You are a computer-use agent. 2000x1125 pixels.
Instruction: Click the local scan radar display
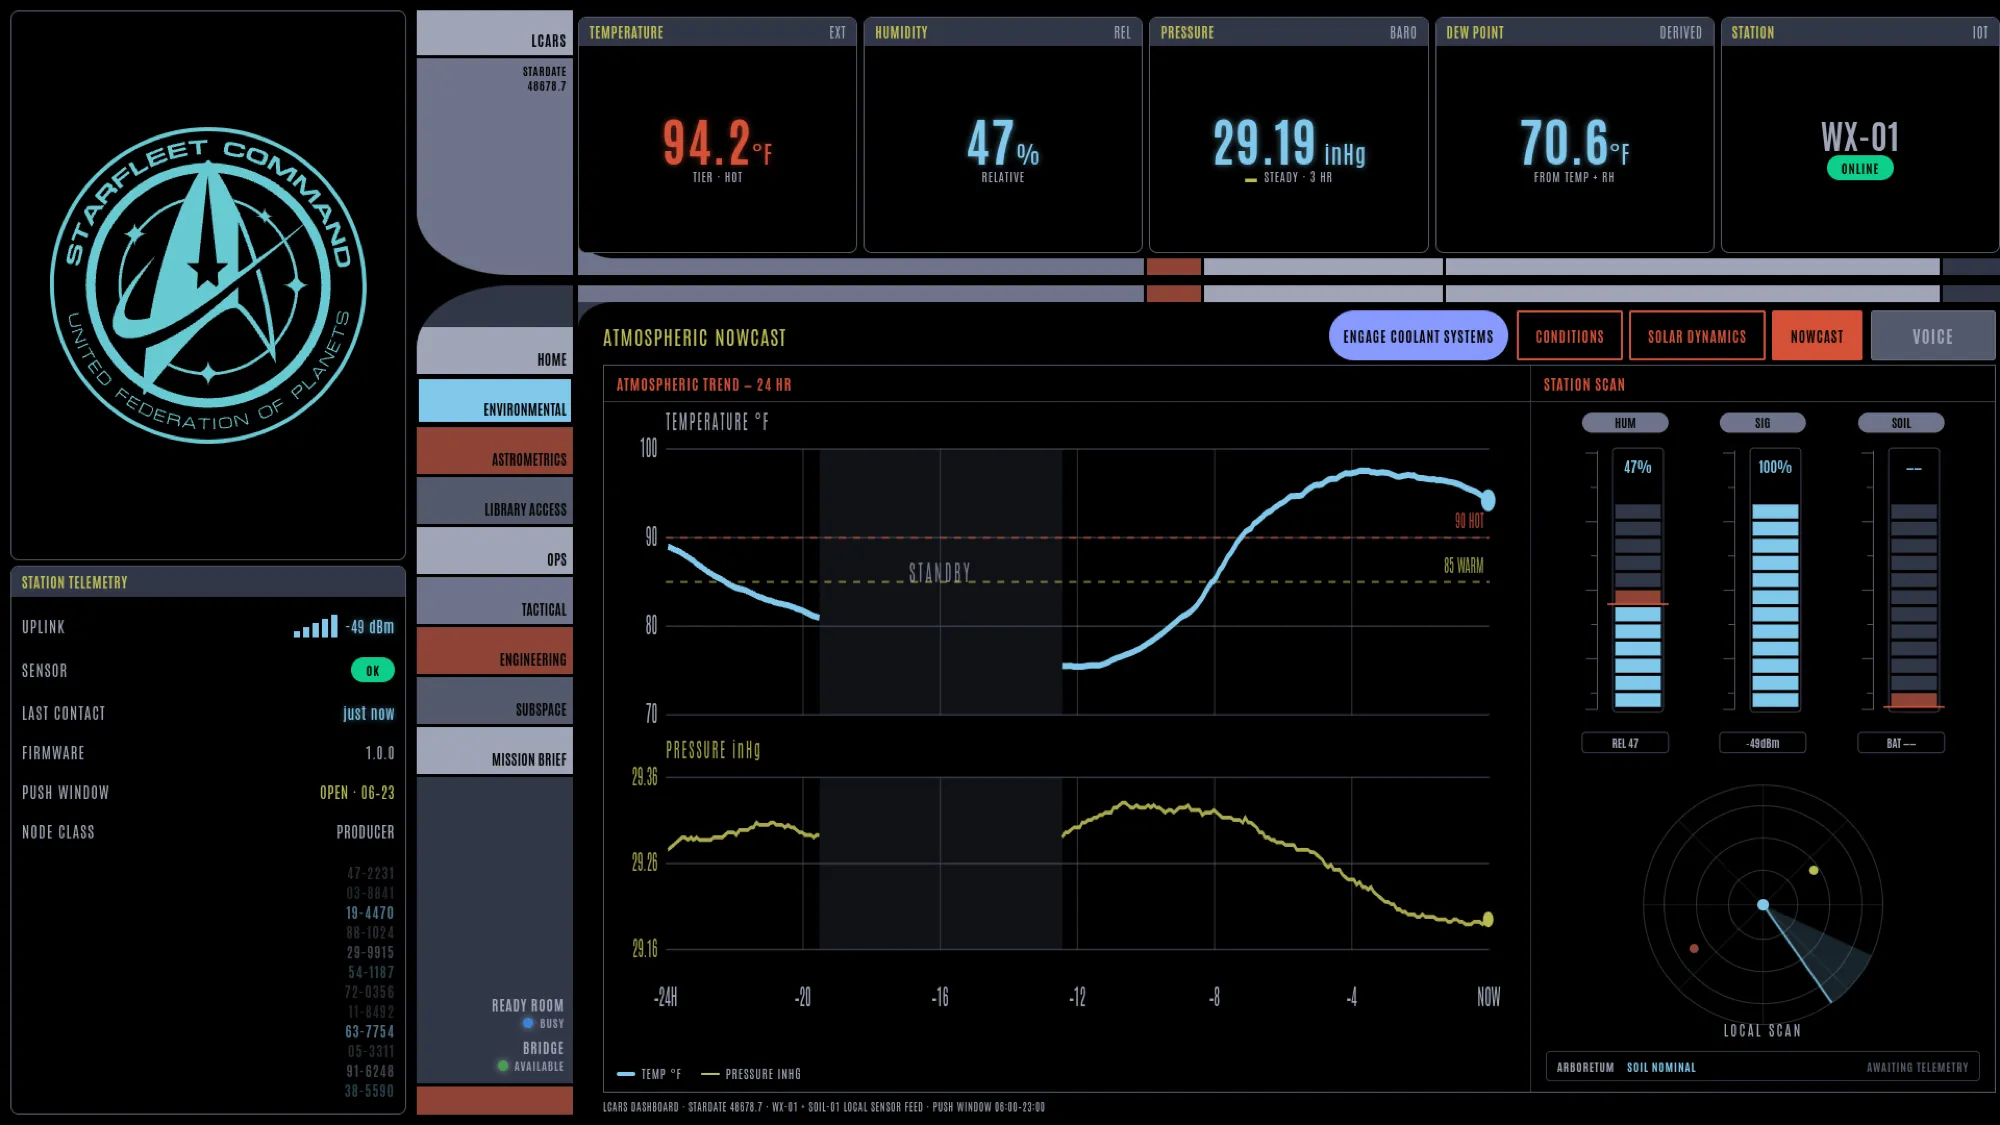pos(1763,905)
